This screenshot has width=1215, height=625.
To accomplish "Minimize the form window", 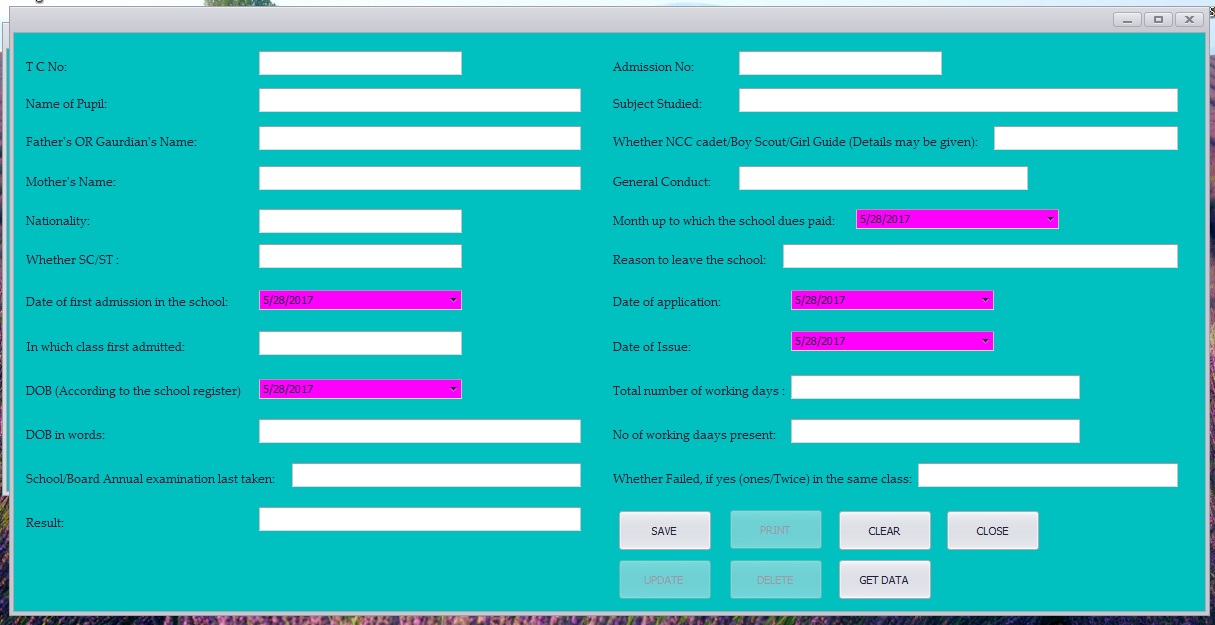I will coord(1127,19).
